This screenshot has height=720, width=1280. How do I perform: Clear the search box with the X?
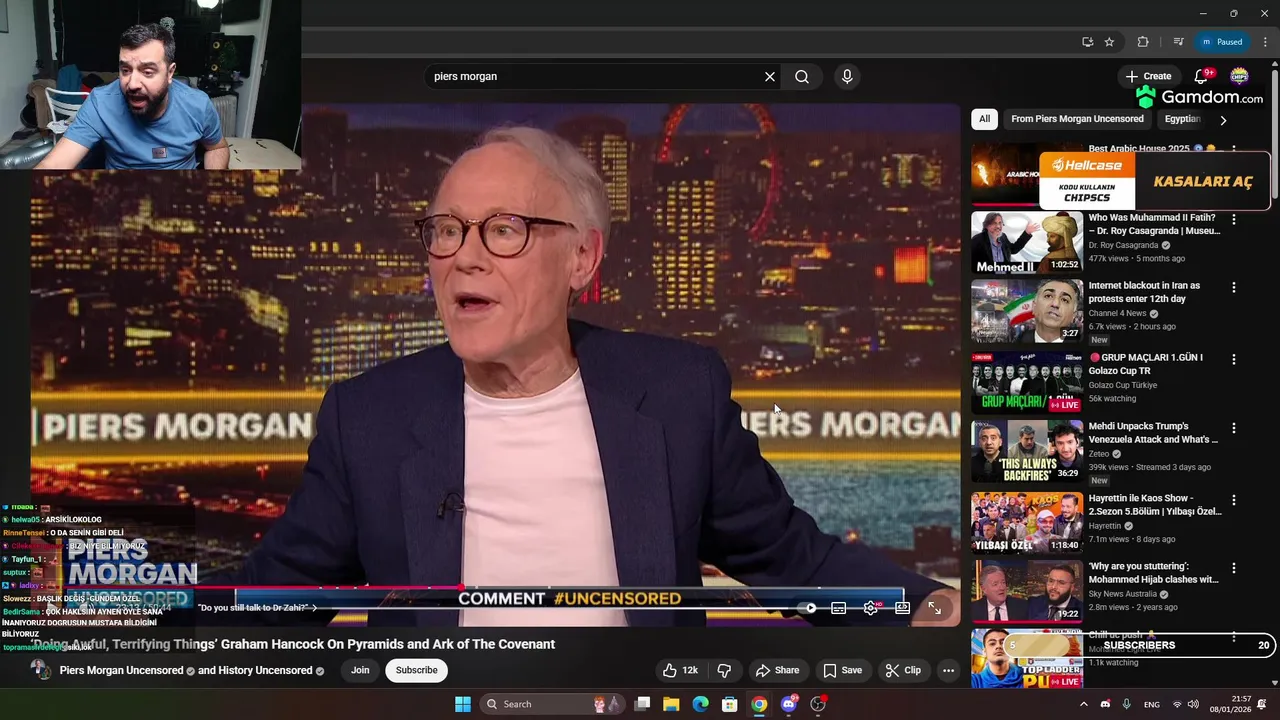point(770,77)
